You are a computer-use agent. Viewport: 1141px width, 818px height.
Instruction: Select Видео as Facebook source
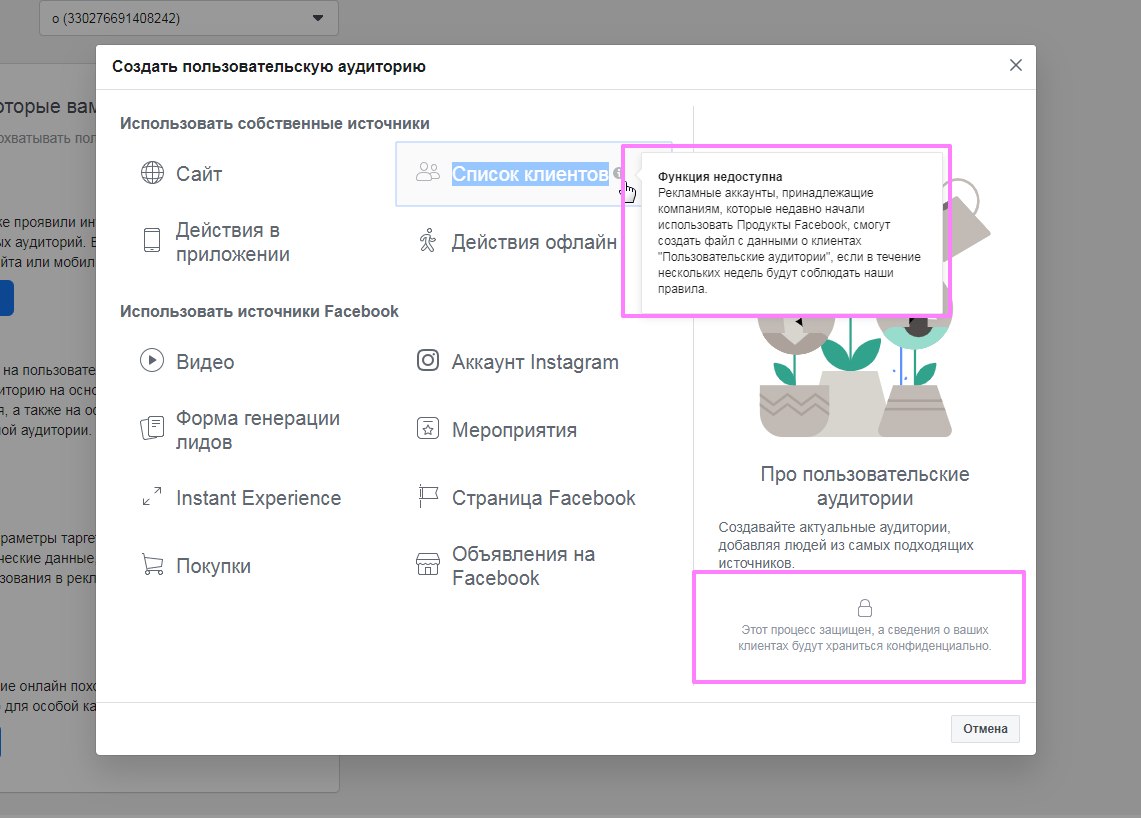click(x=205, y=362)
